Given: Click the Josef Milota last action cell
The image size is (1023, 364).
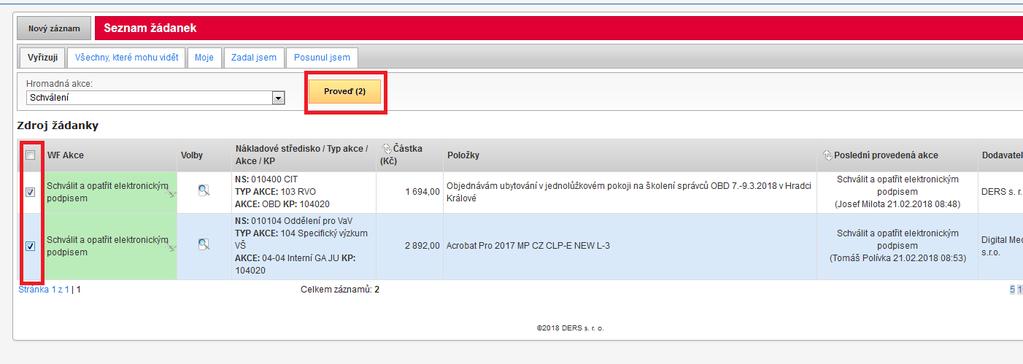Looking at the screenshot, I should 898,192.
